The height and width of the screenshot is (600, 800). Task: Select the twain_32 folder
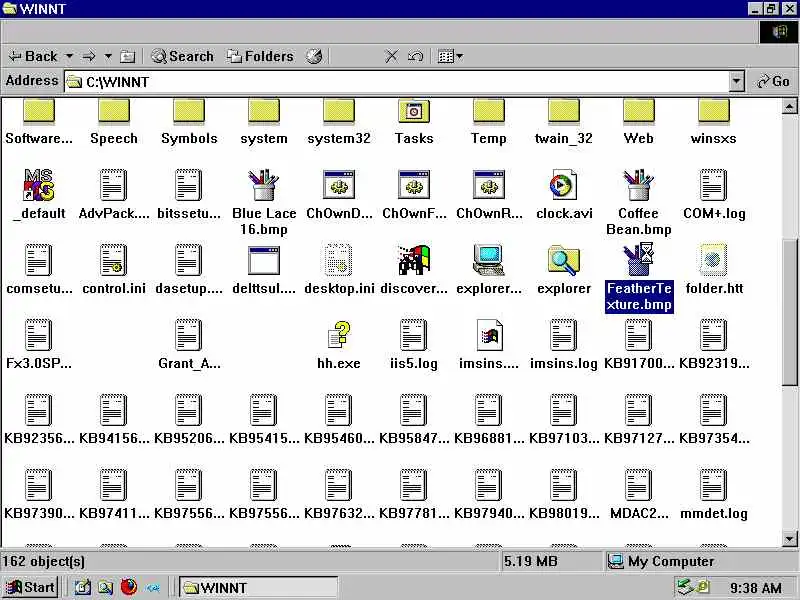(564, 122)
